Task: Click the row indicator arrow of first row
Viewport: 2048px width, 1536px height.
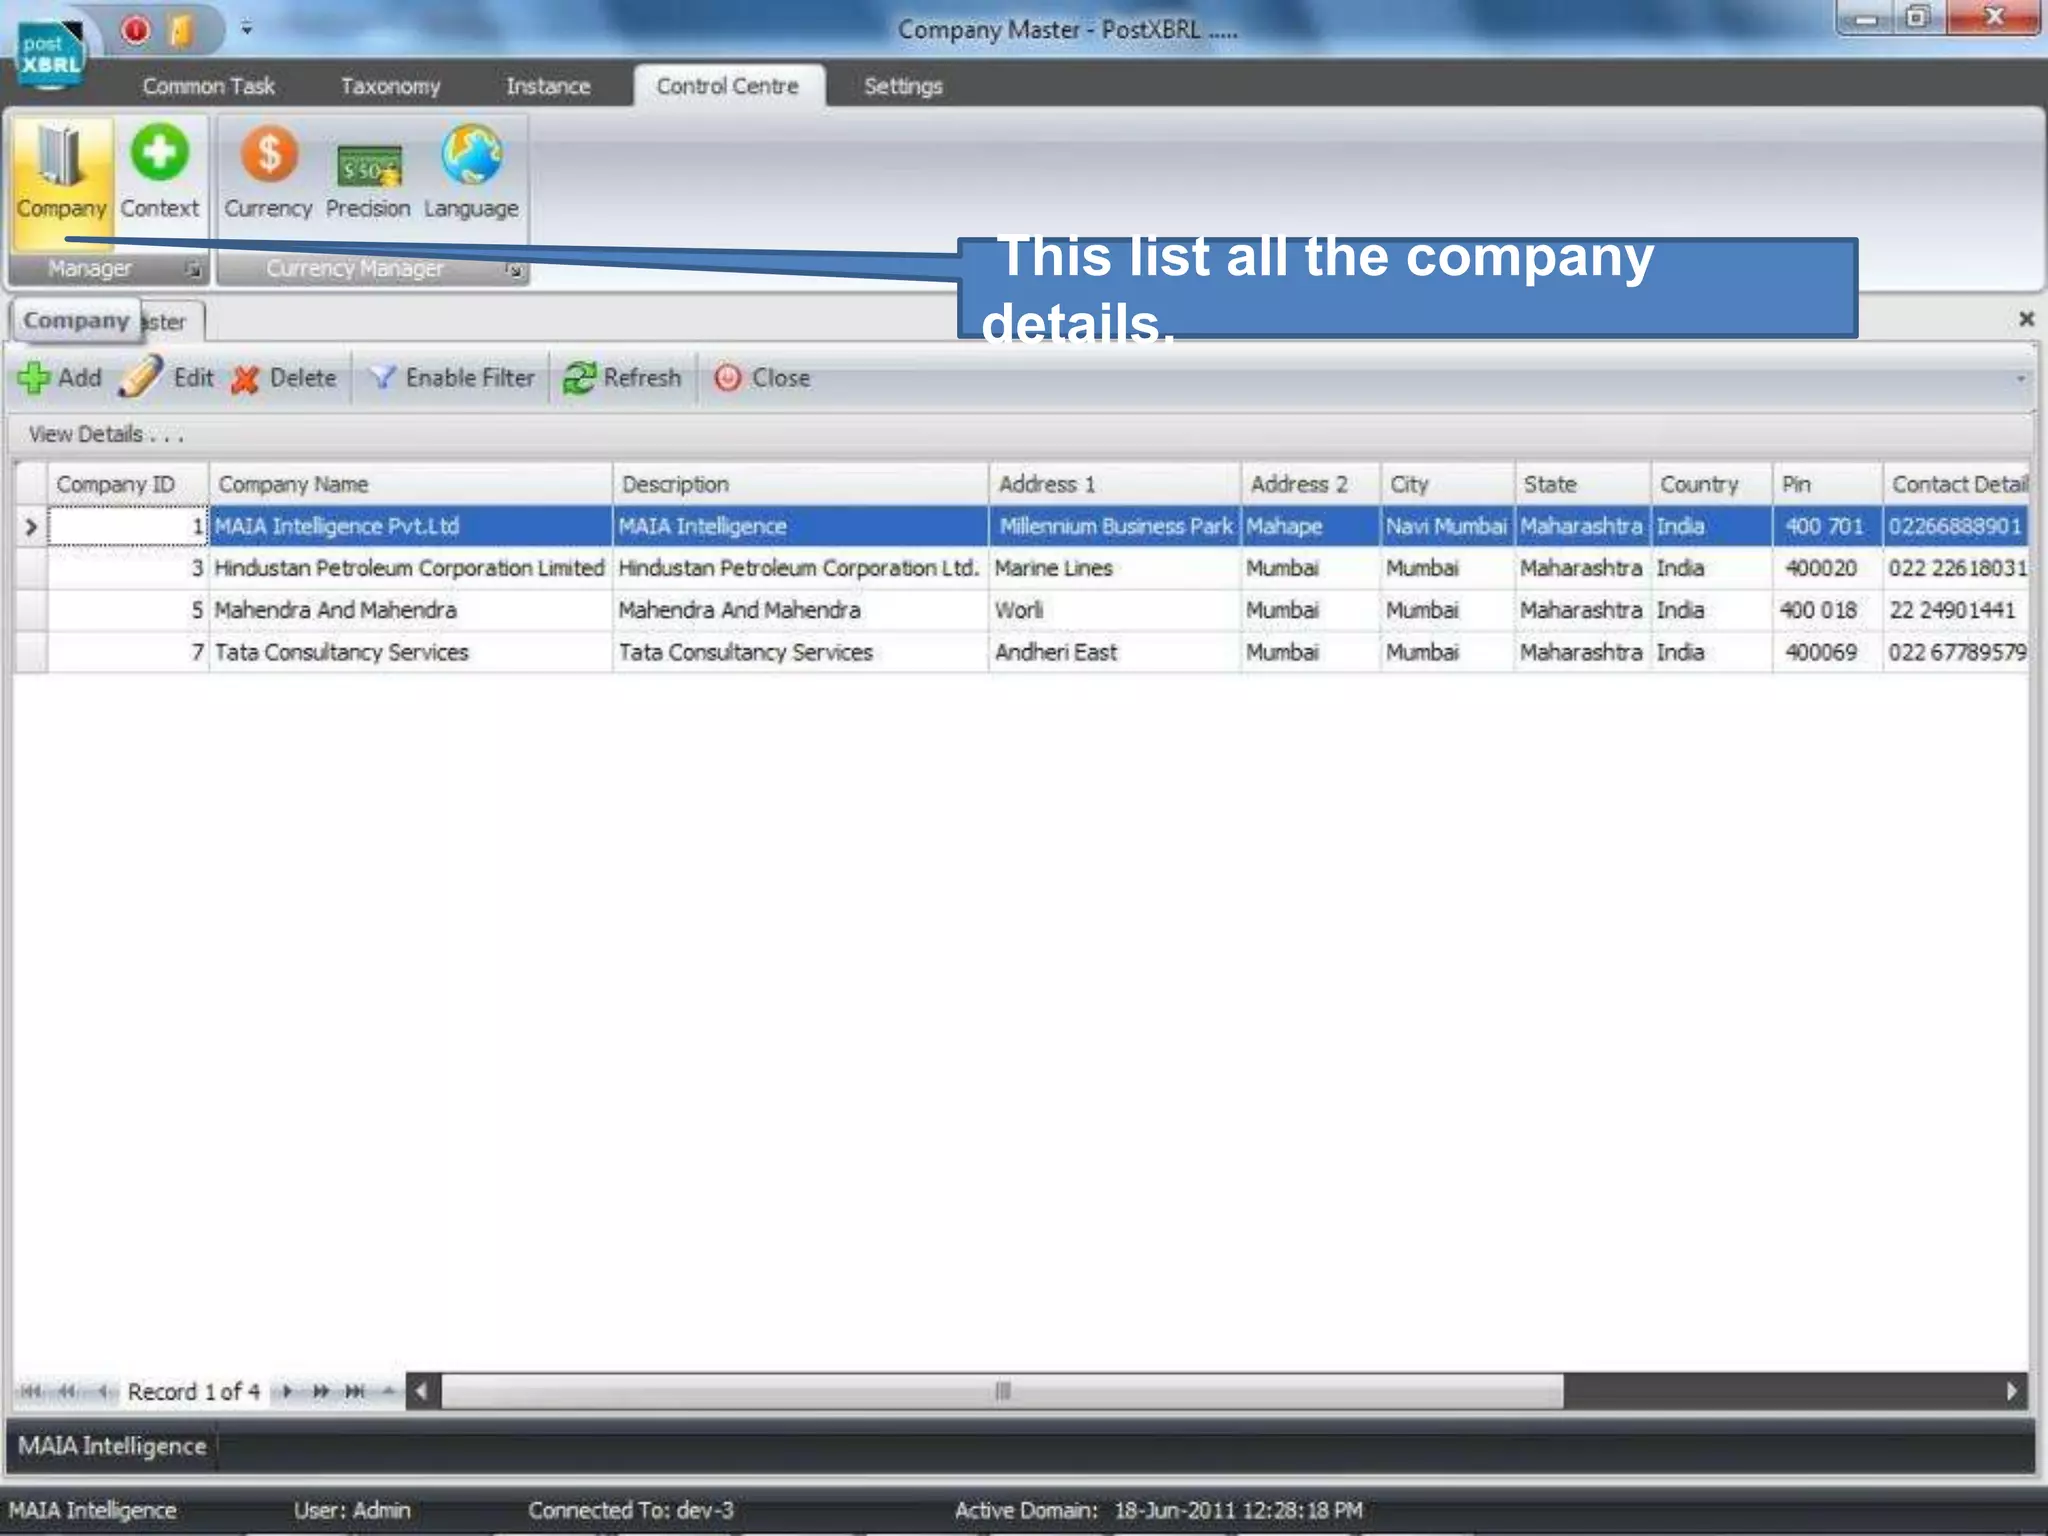Action: [31, 527]
